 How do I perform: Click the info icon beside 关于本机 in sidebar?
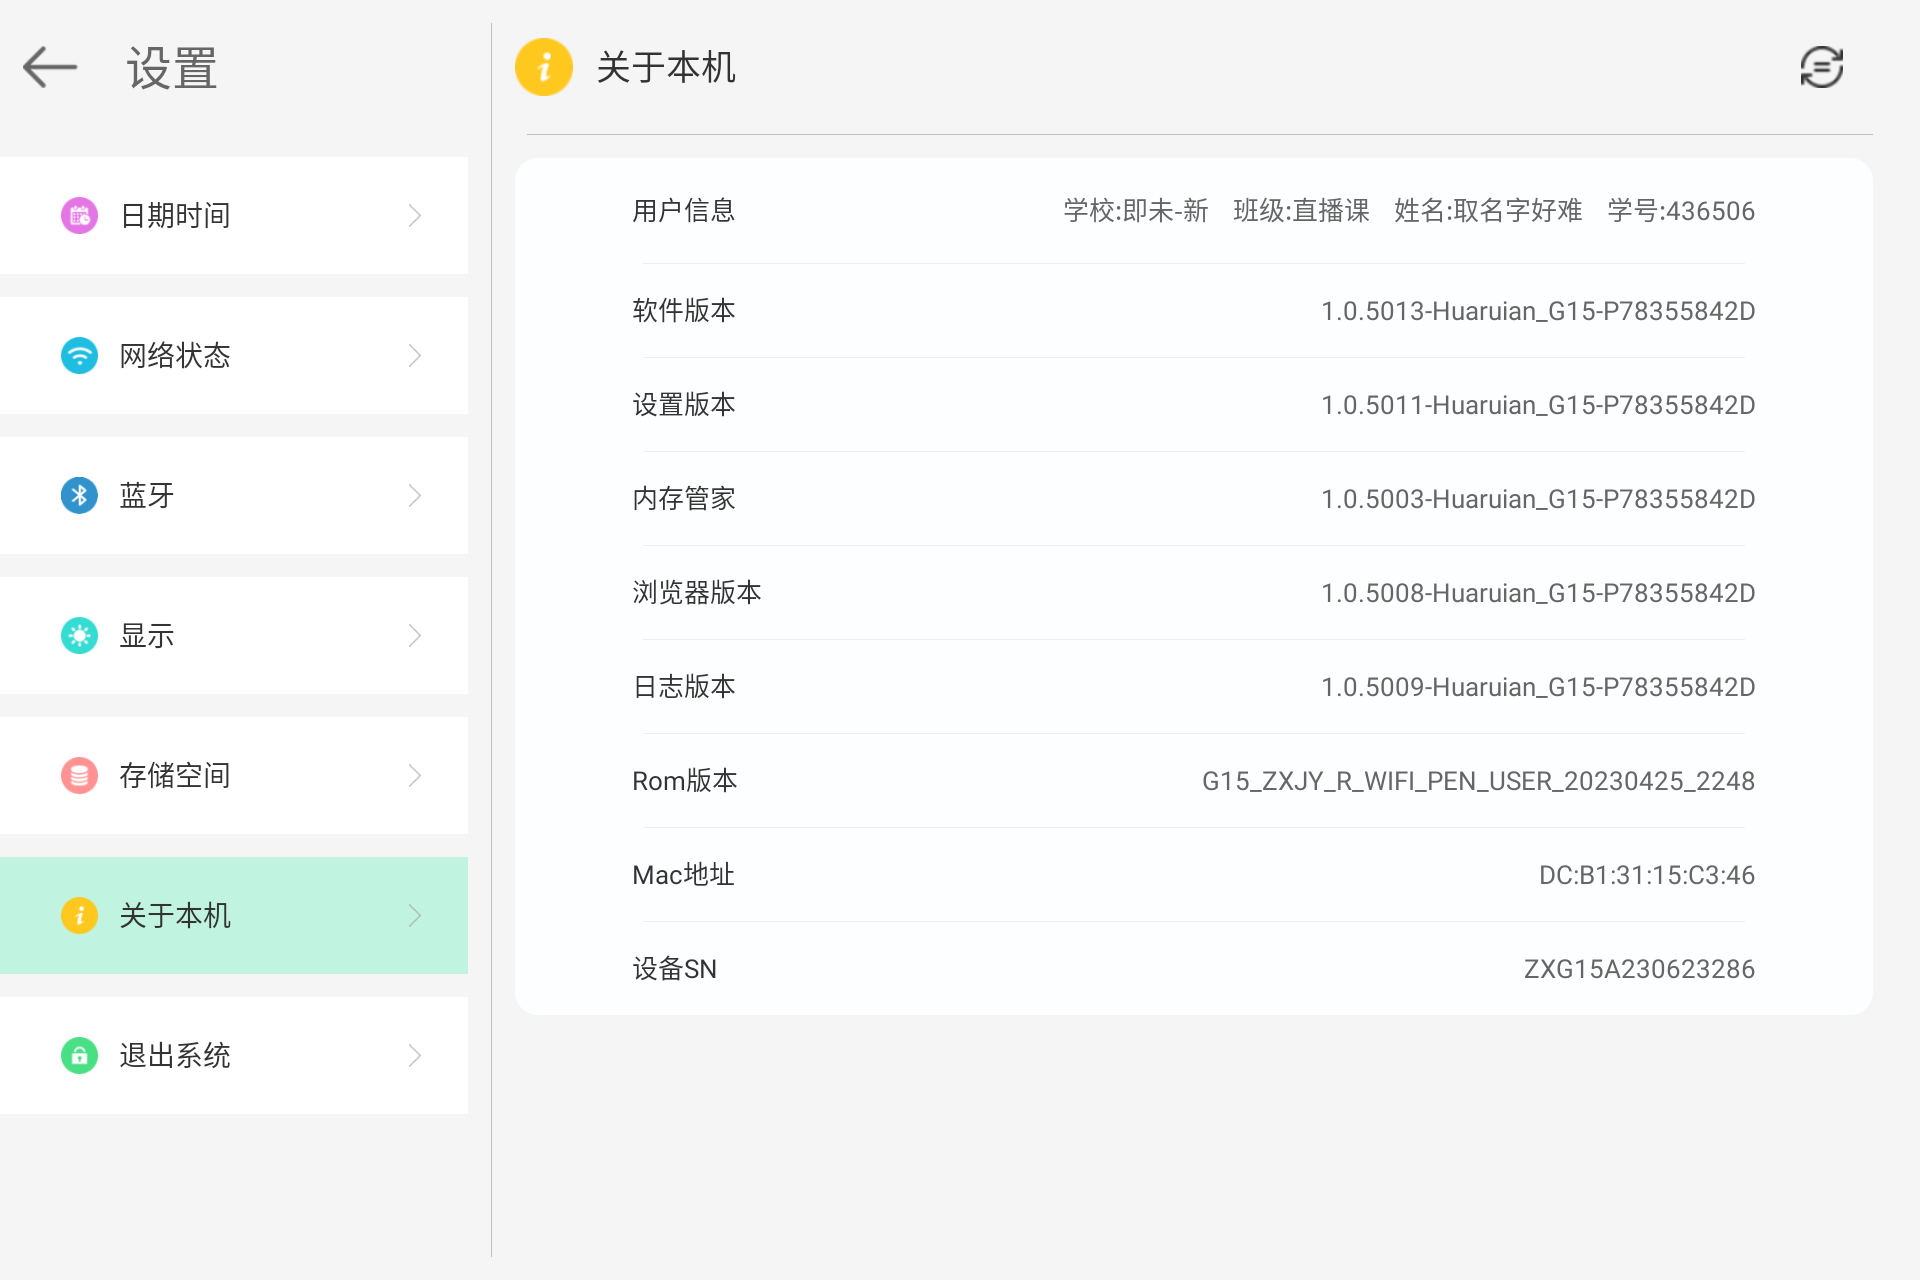coord(79,915)
